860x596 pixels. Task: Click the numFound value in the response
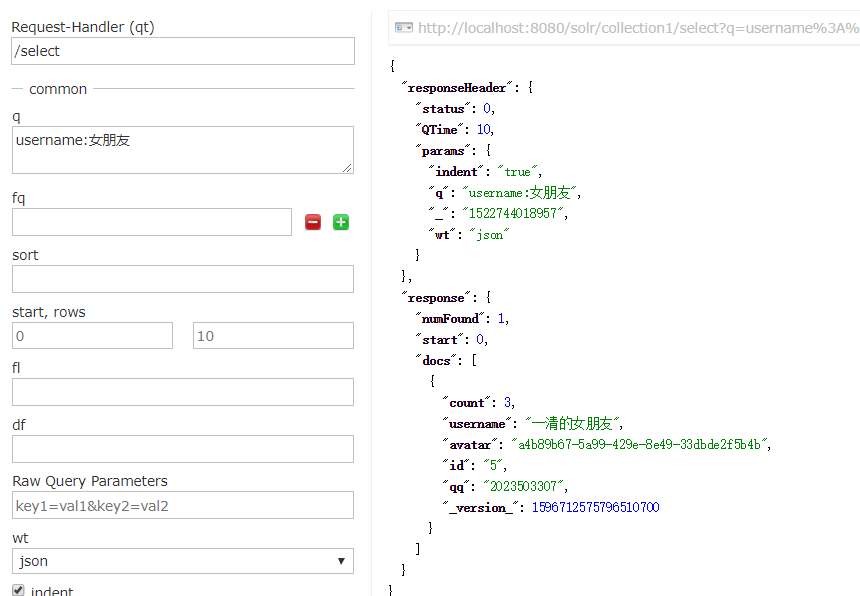pos(502,318)
